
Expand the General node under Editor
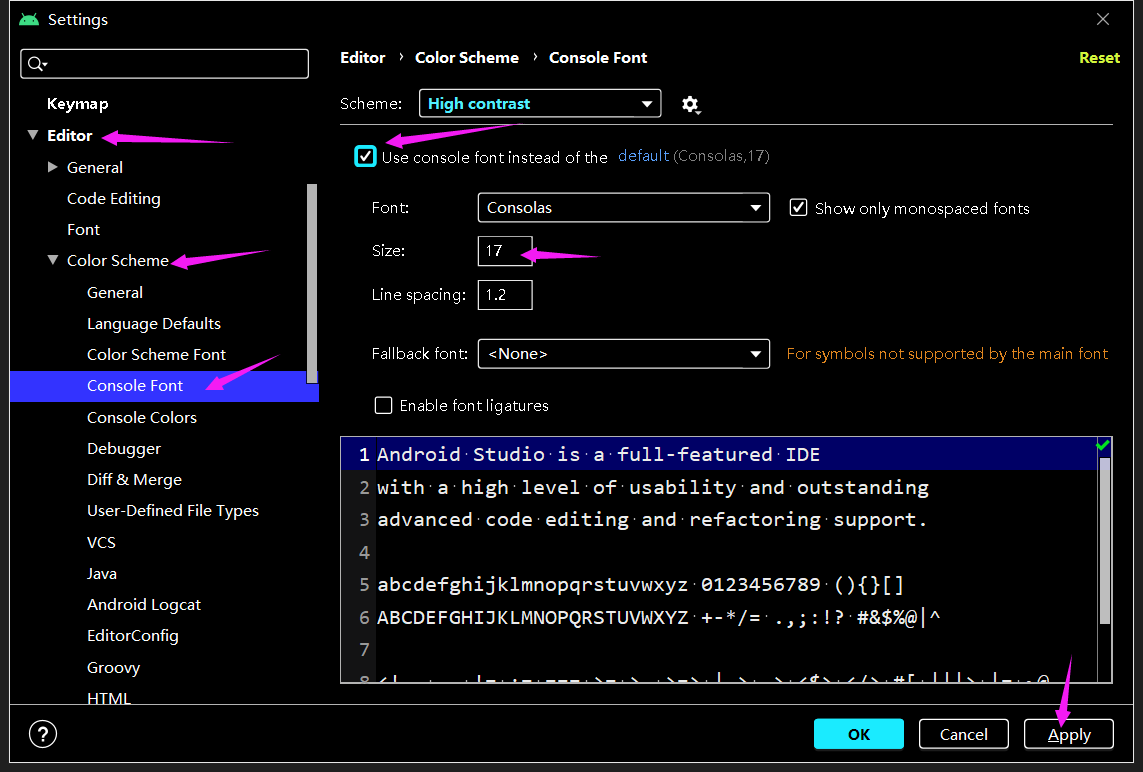click(x=52, y=167)
